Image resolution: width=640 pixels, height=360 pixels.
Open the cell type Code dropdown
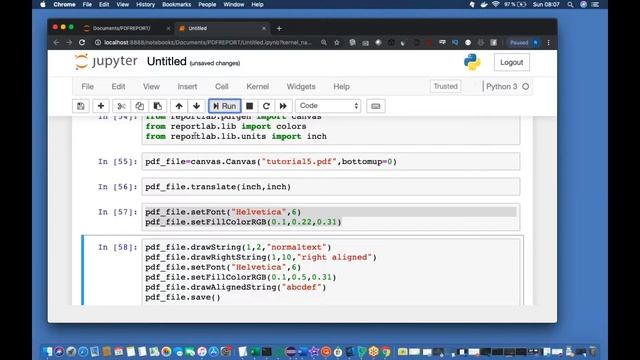click(328, 106)
